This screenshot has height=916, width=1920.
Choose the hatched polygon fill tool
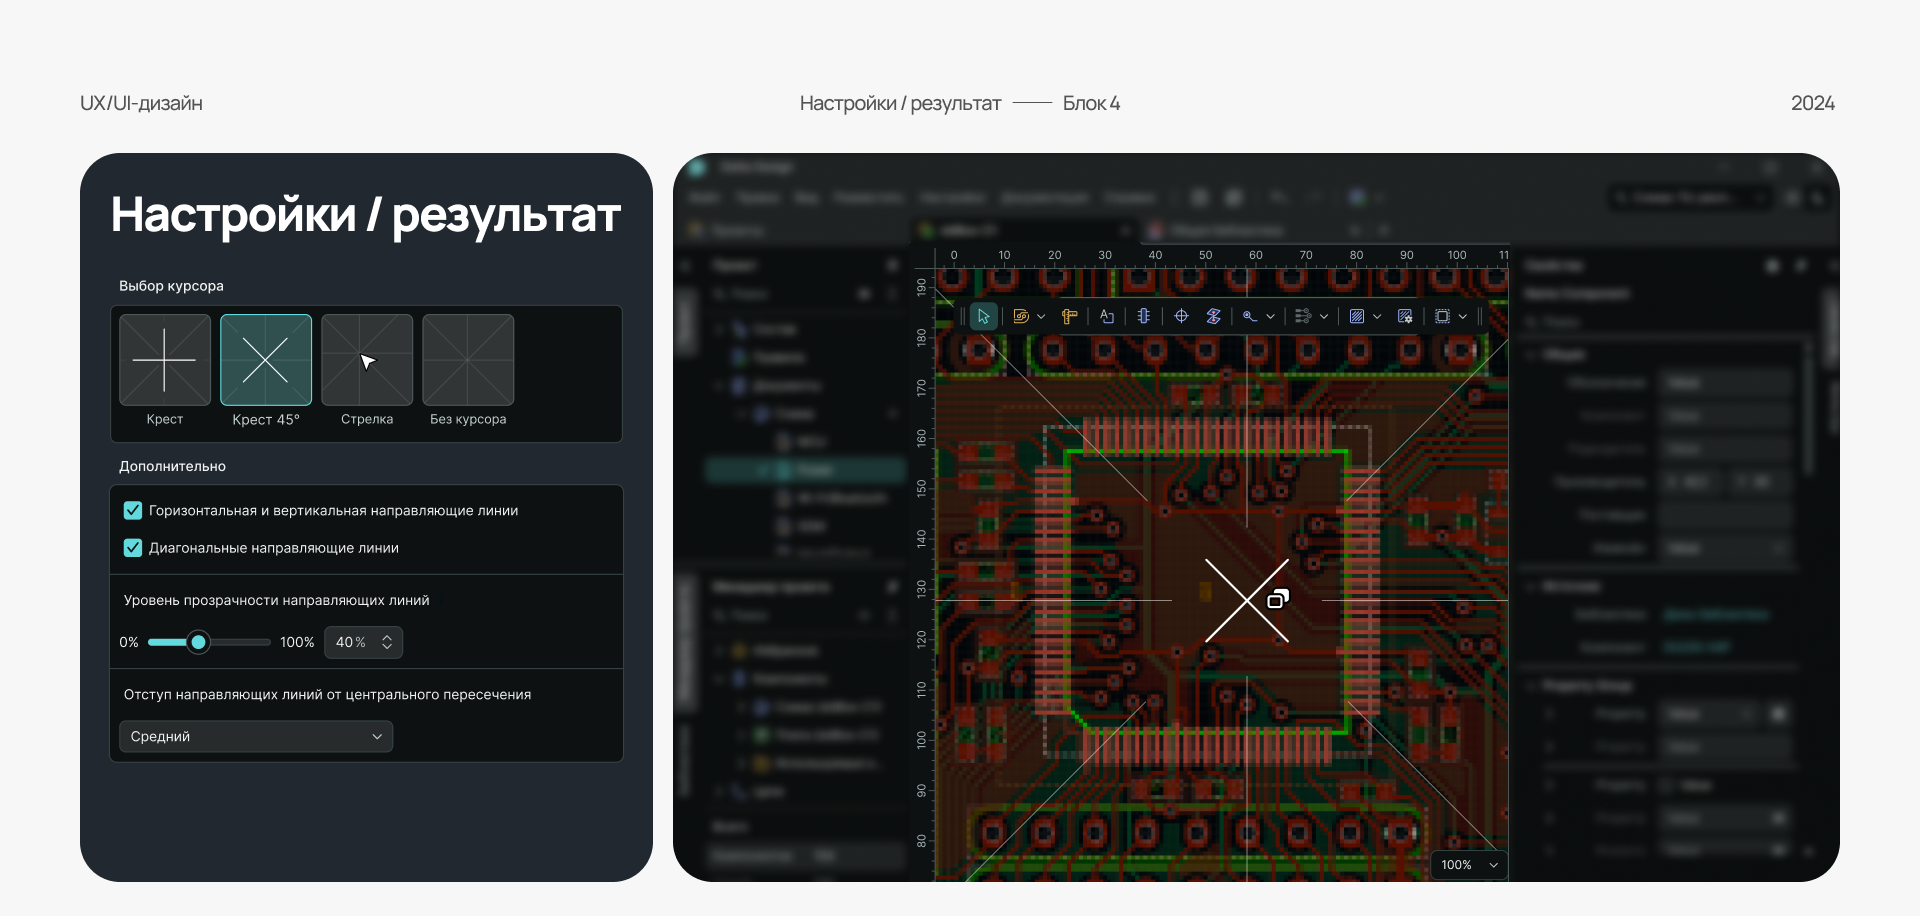click(1357, 316)
